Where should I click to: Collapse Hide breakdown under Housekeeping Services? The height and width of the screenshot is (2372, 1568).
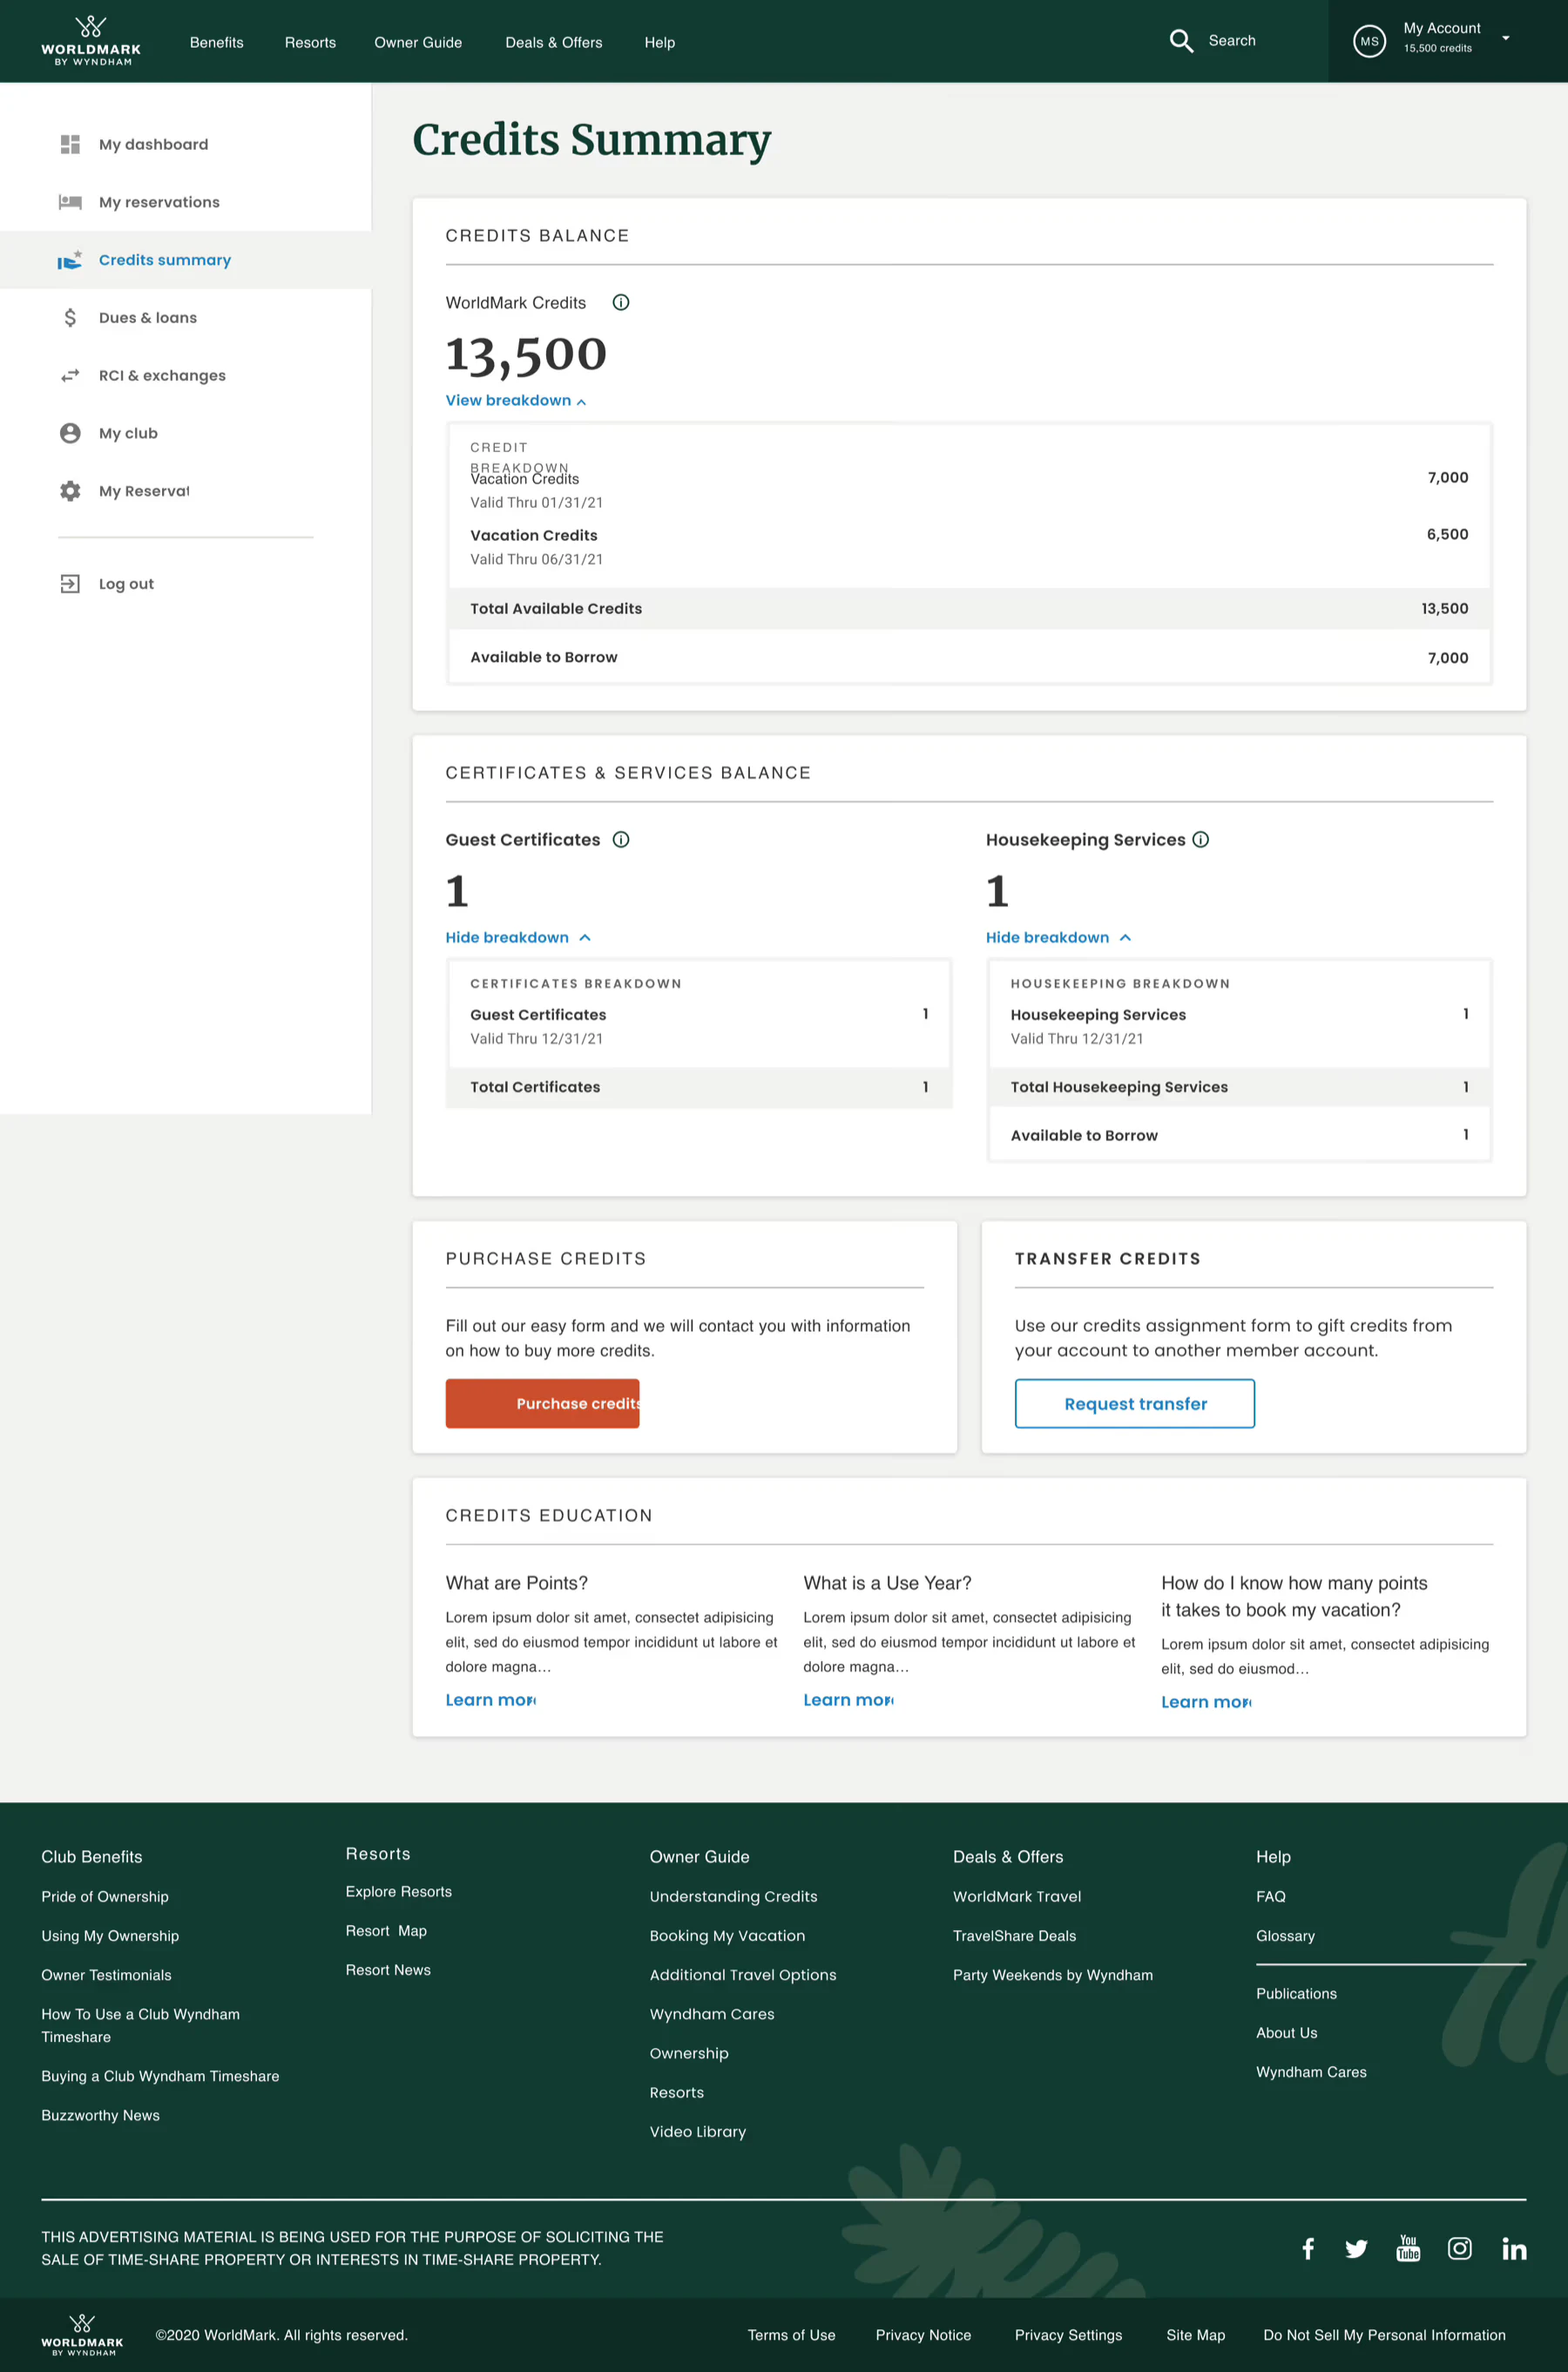point(1058,937)
